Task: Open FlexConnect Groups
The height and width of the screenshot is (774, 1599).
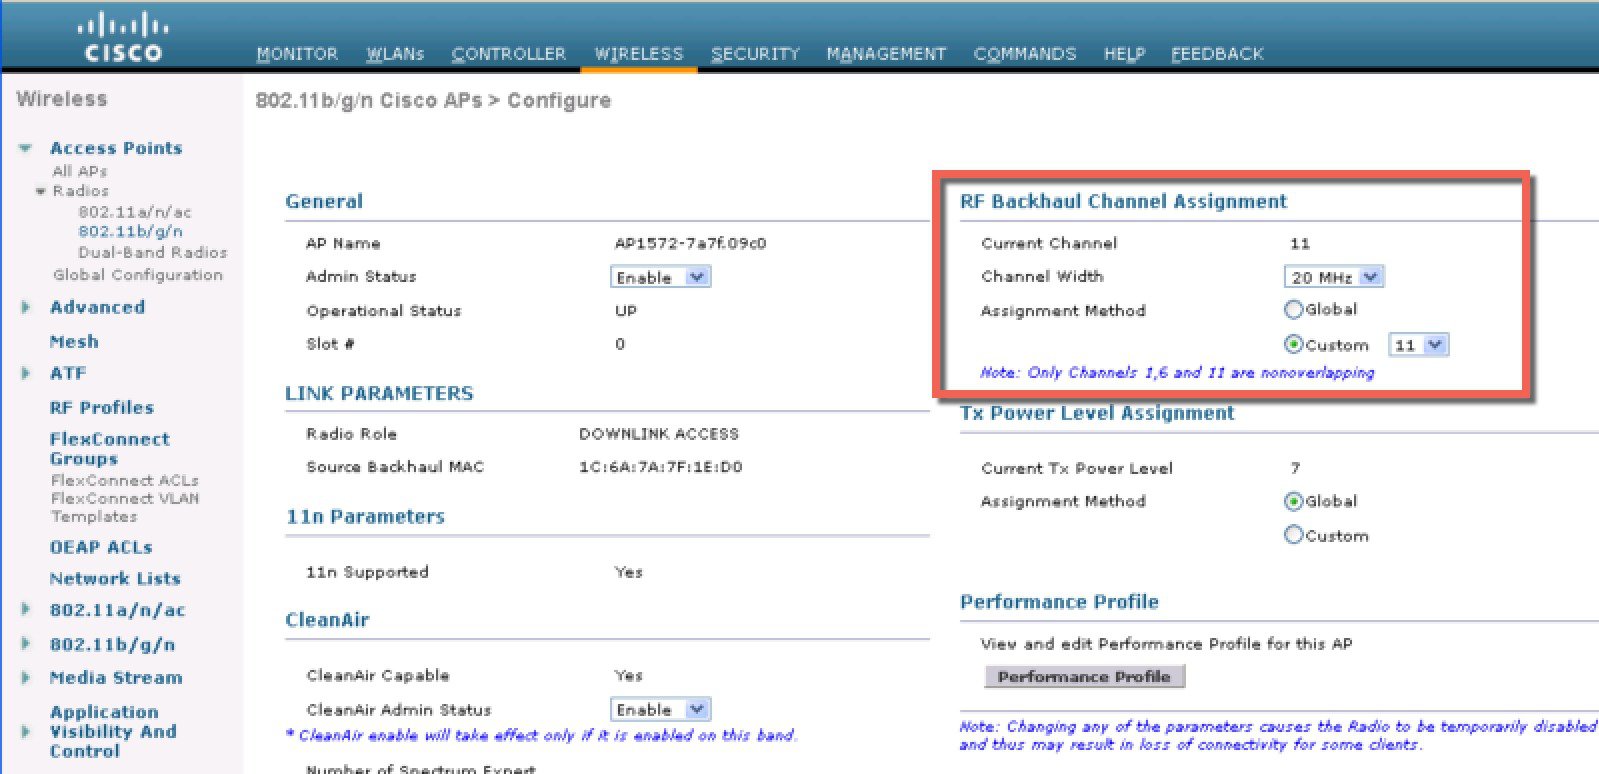Action: tap(110, 449)
